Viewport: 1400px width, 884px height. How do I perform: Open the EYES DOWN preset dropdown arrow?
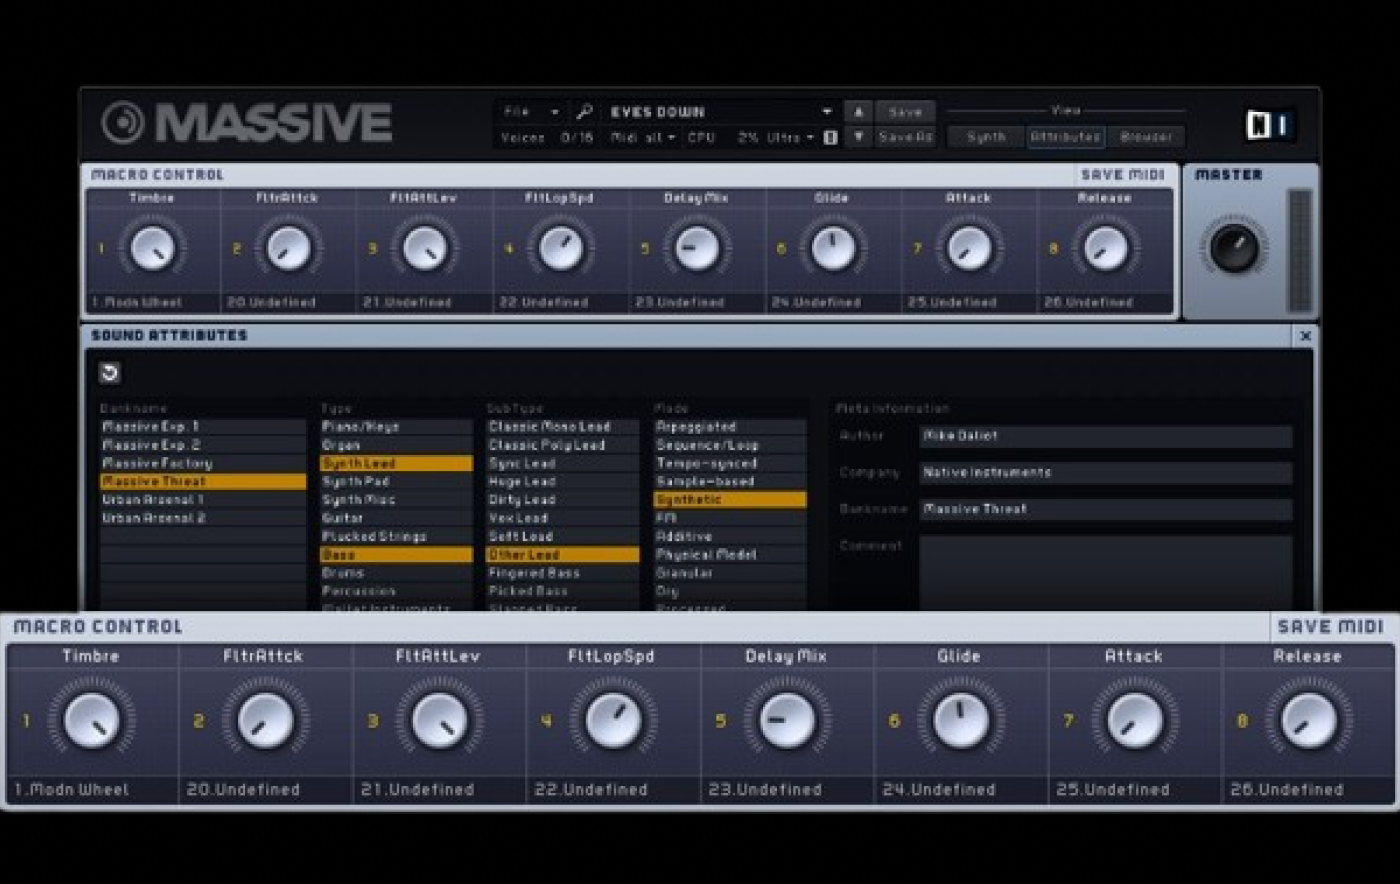pyautogui.click(x=827, y=112)
